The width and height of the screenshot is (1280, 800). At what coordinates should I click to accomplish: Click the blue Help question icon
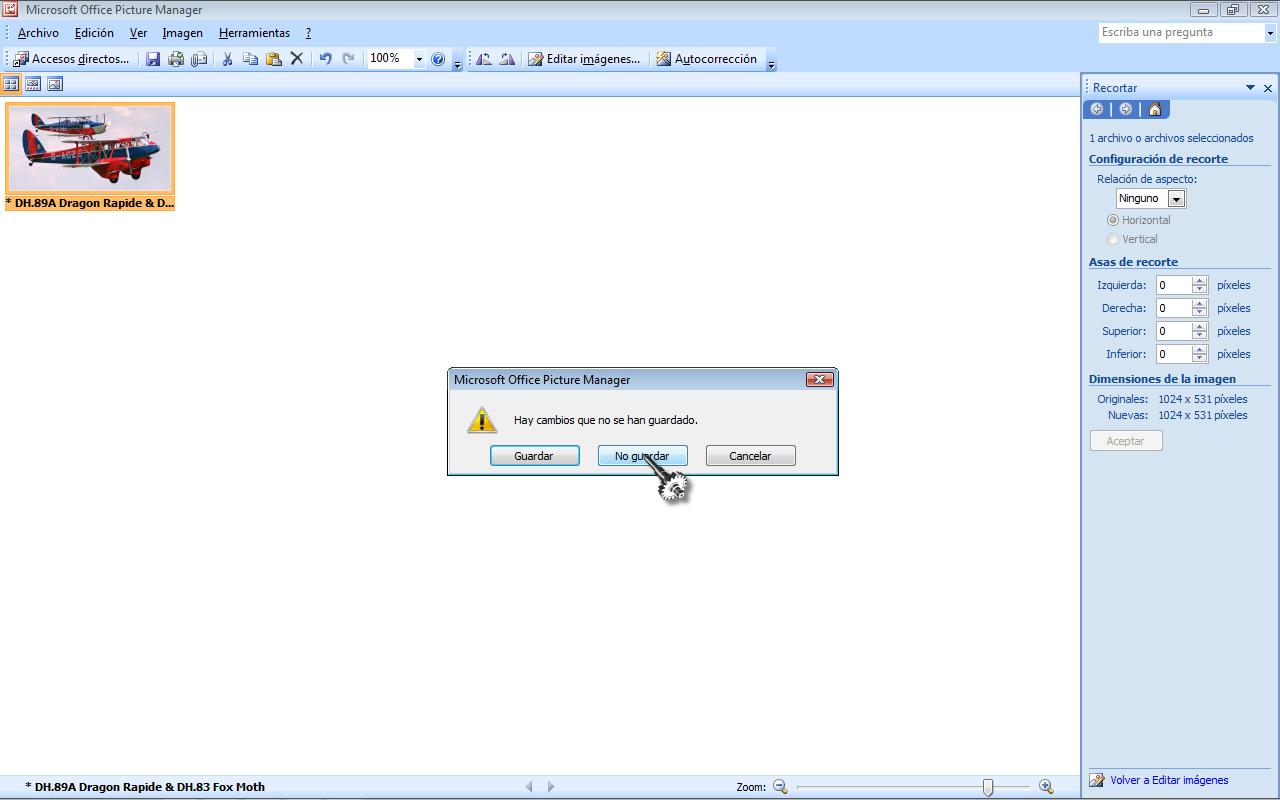[x=438, y=59]
